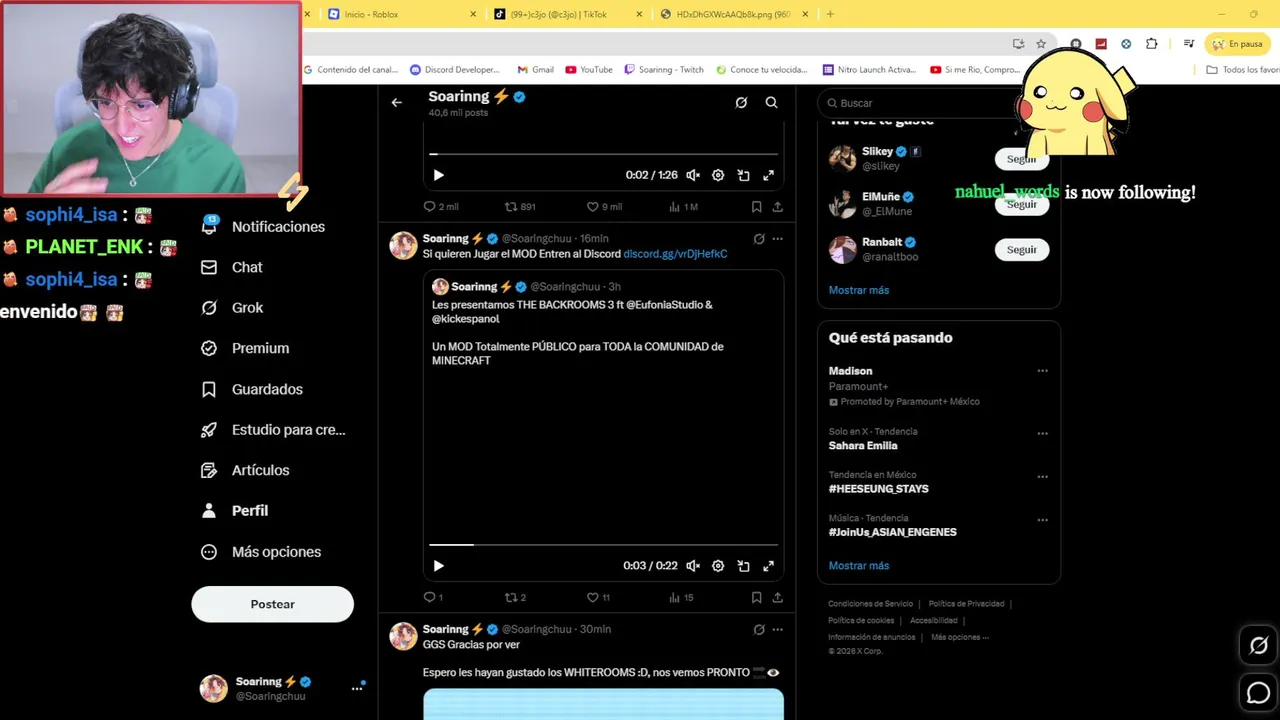Switch to the Inicio - Roblox tab
1280x720 pixels.
400,14
